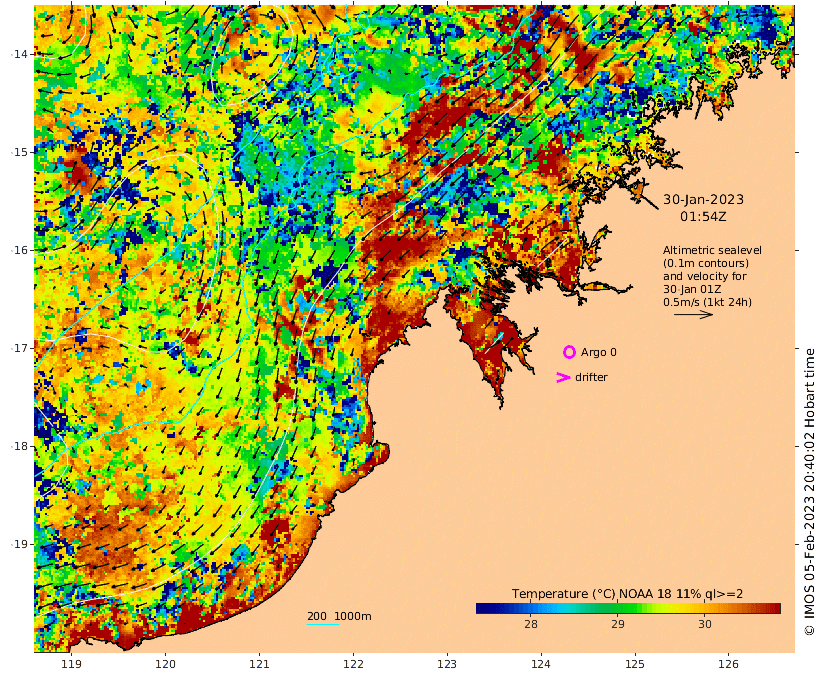Click the '-17' latitude axis label
Viewport: 820px width, 680px height.
coord(18,348)
